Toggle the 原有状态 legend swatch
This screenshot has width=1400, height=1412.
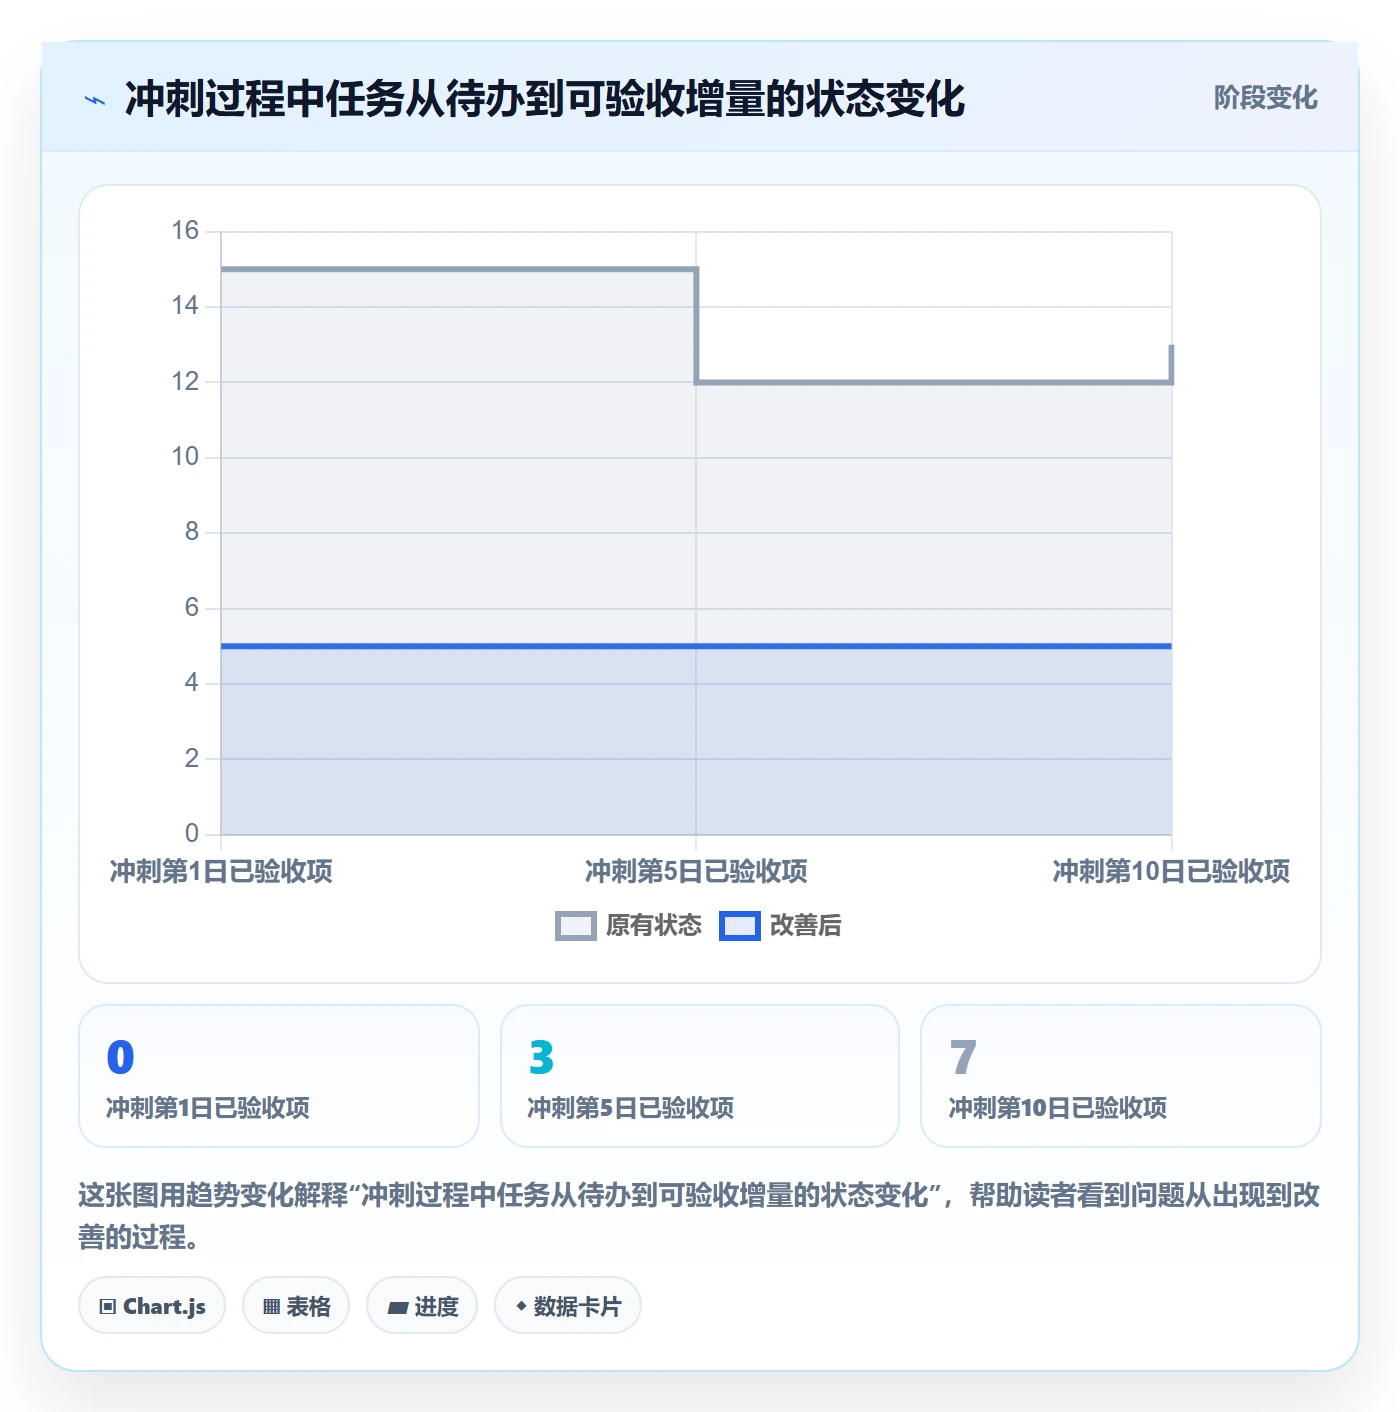coord(575,926)
